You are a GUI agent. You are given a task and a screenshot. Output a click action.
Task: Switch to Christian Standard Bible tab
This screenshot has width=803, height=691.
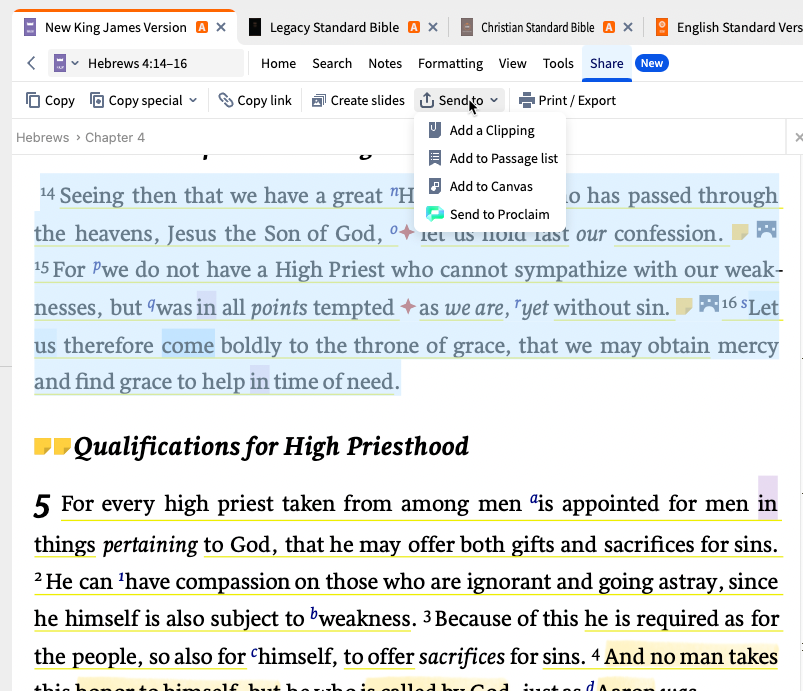click(x=538, y=27)
